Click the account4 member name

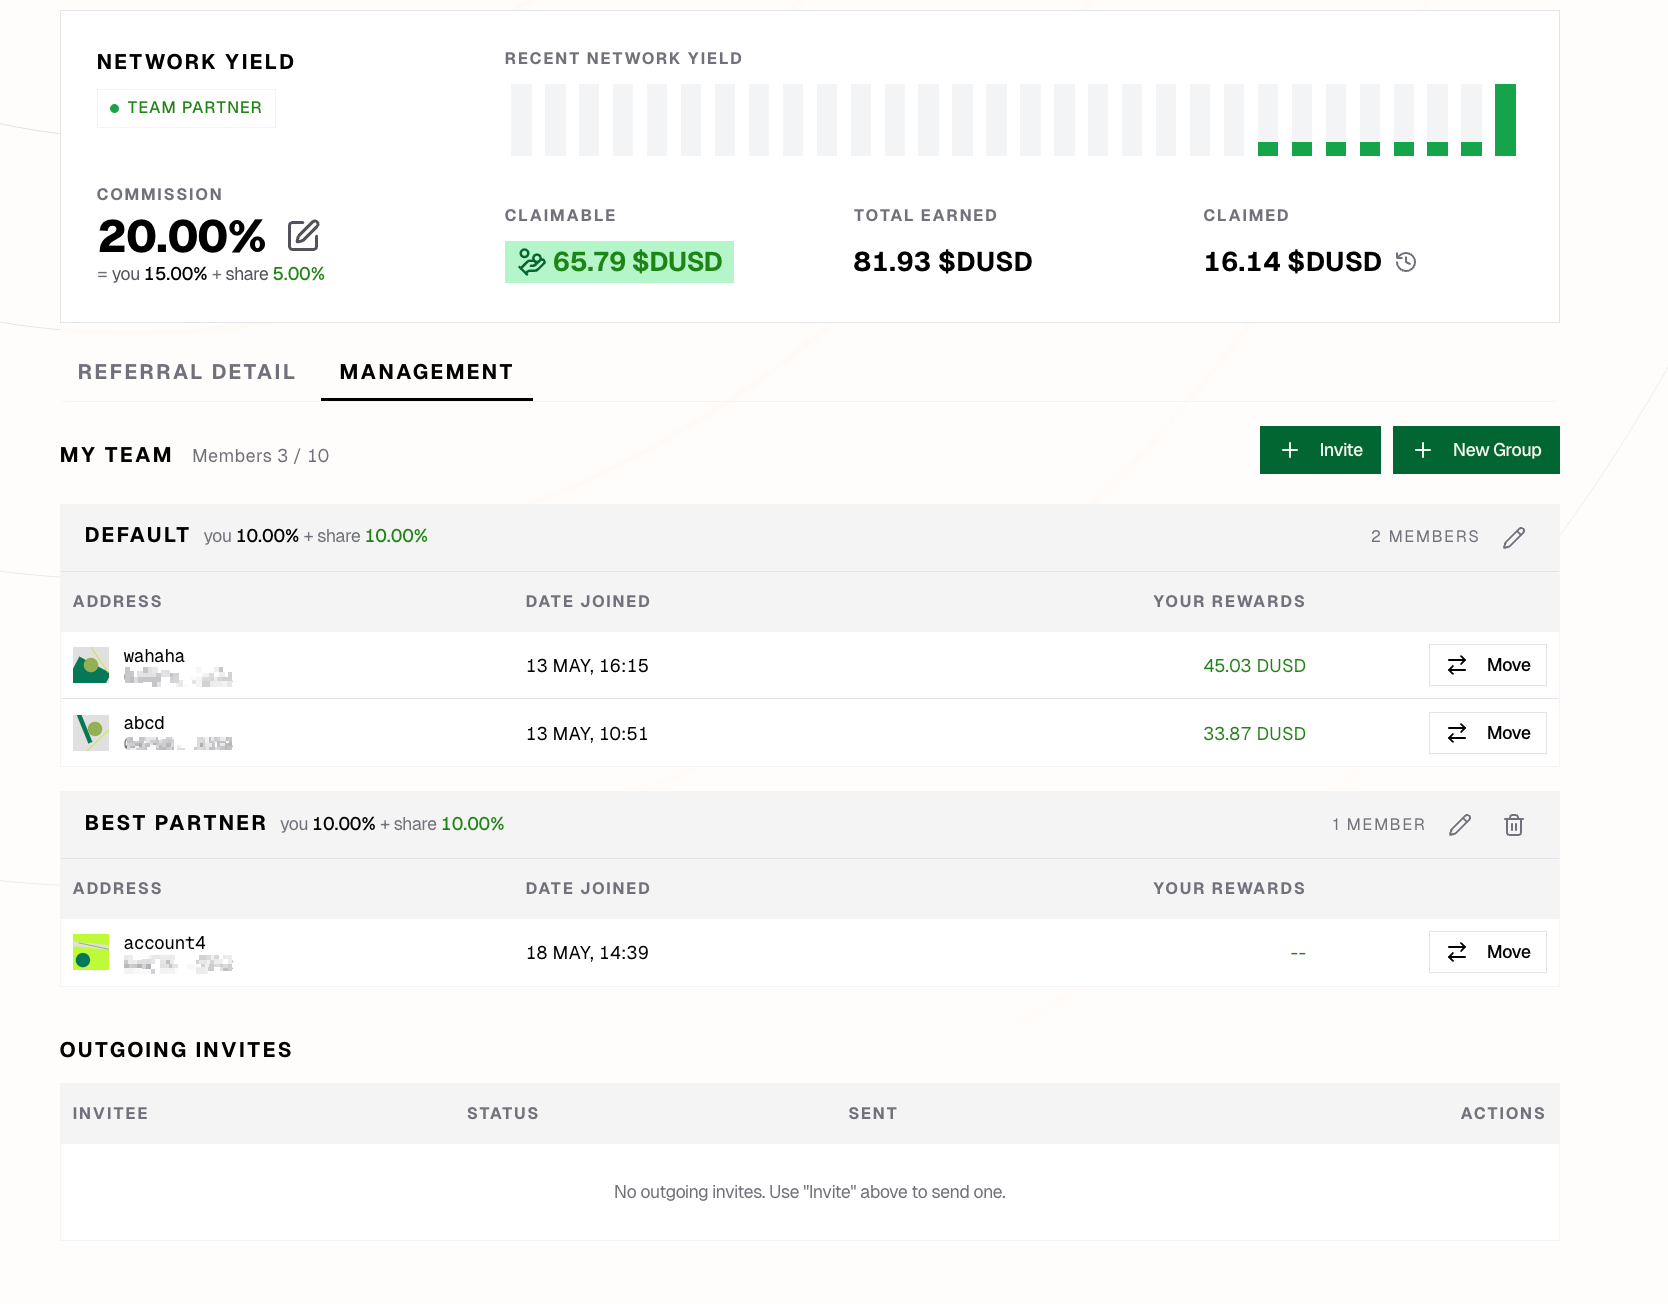tap(165, 943)
